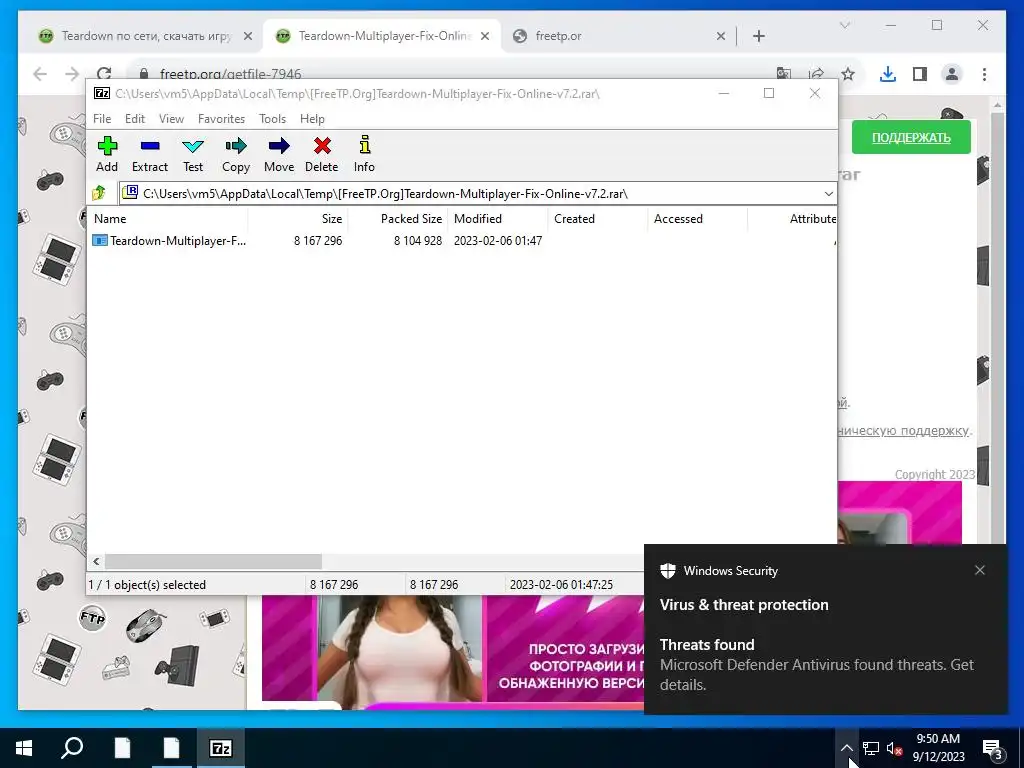Screen dimensions: 1024x768
Task: Click the 8 104 928 packed size cell
Action: (418, 240)
